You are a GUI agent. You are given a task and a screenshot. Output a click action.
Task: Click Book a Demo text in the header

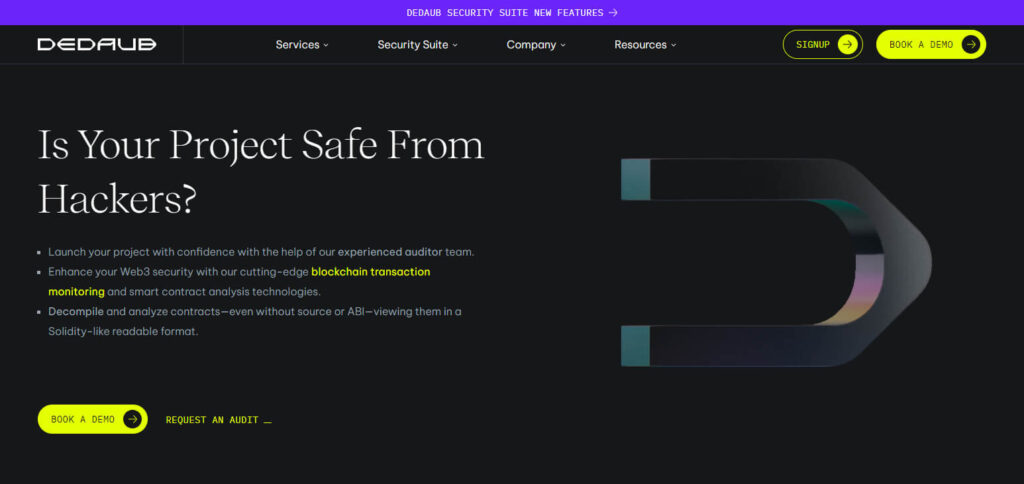pyautogui.click(x=921, y=44)
